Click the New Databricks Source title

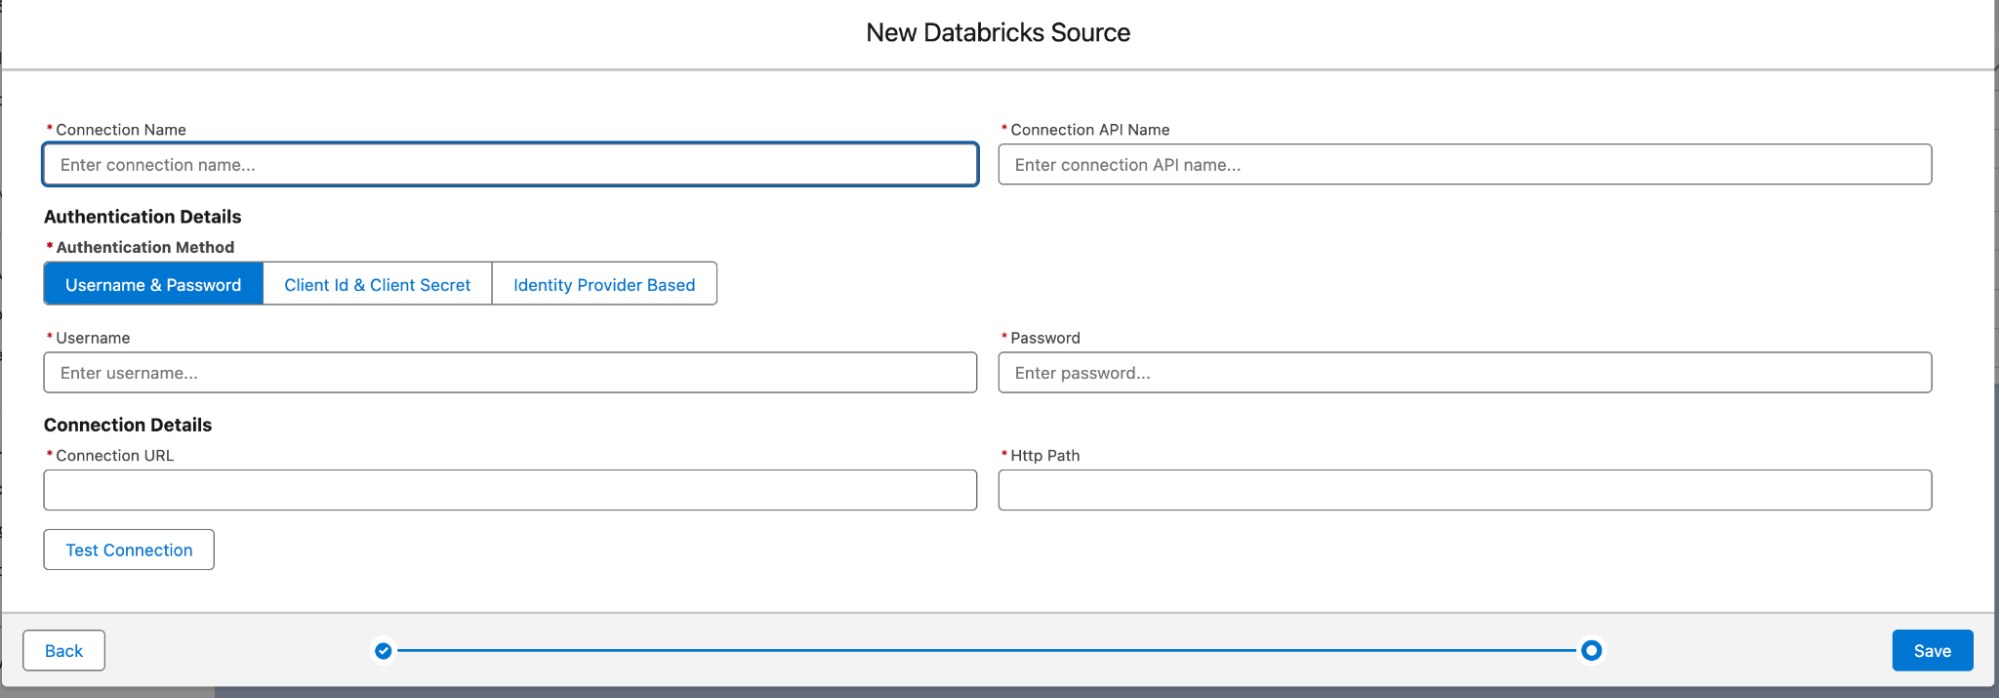point(998,33)
